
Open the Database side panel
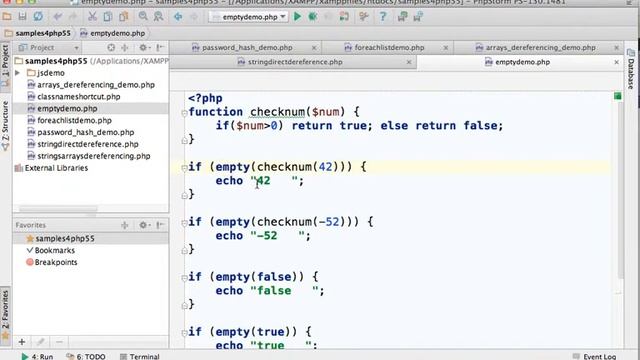(631, 68)
